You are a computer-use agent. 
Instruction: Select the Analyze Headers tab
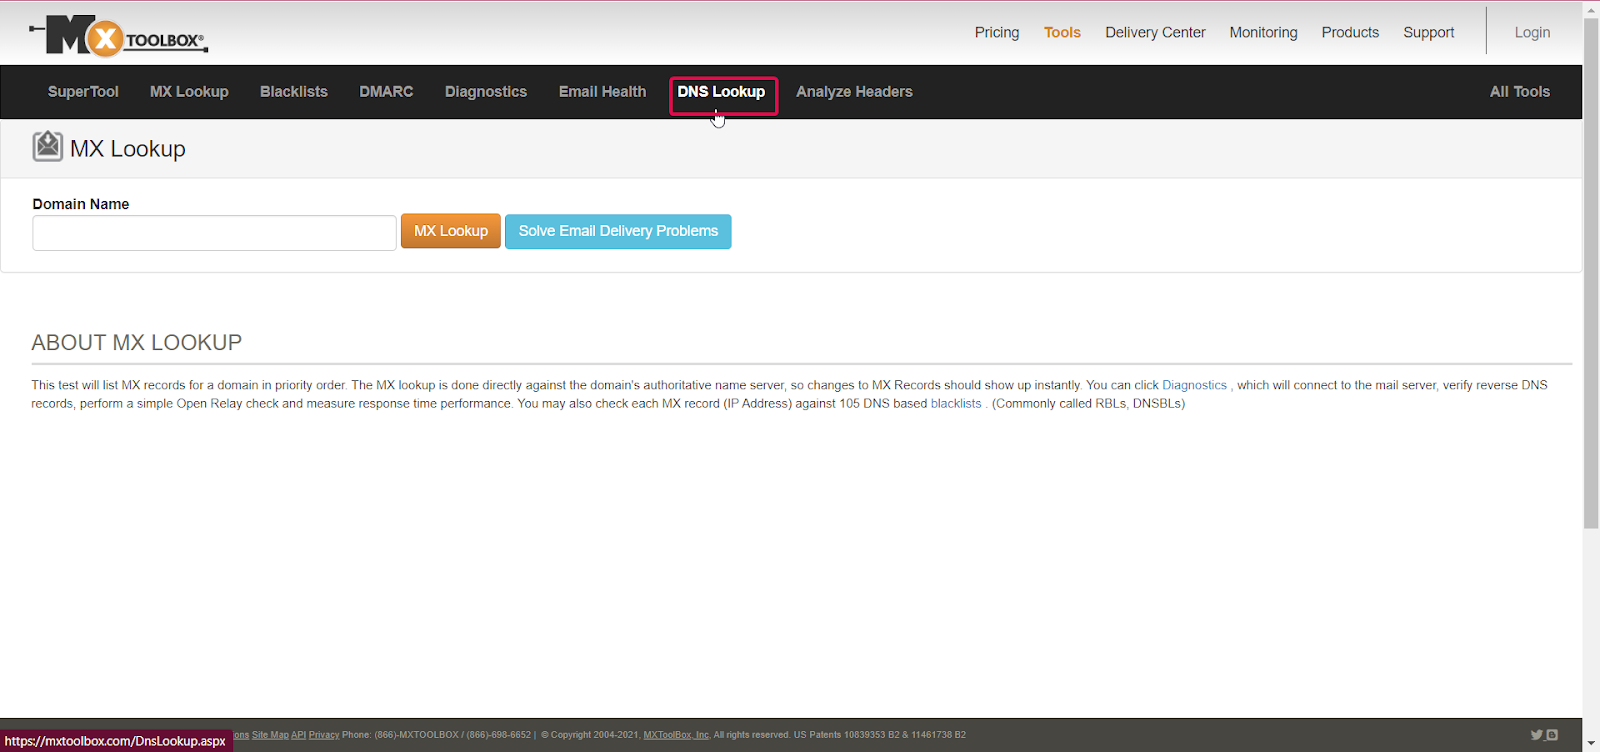(x=854, y=92)
